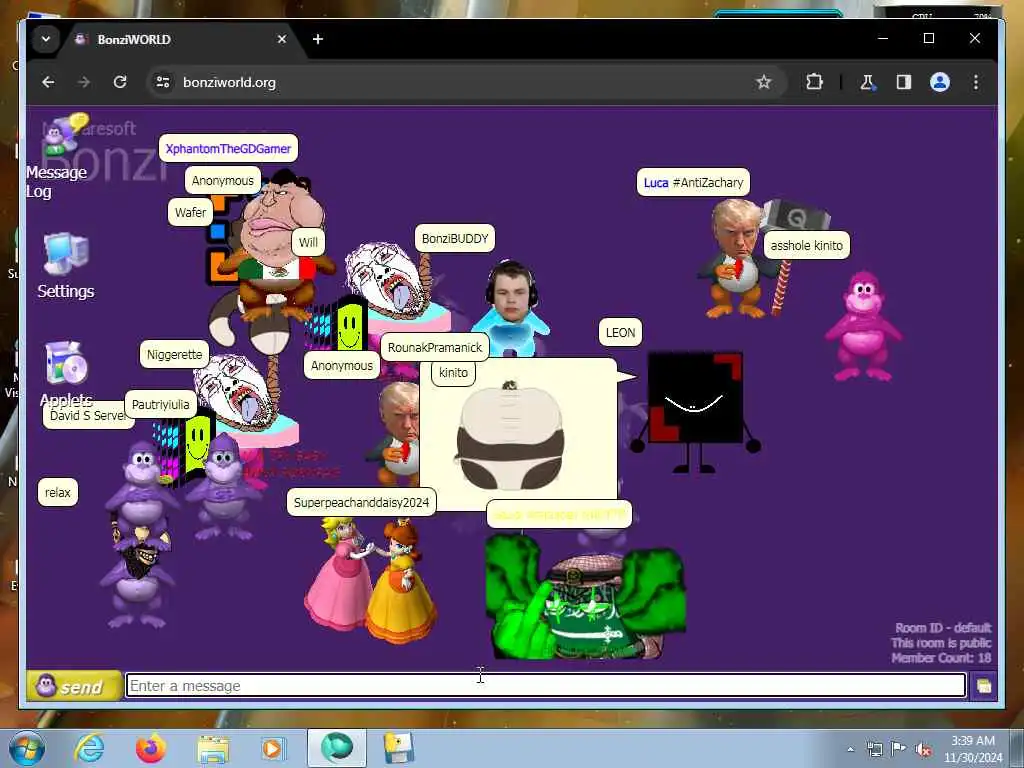Open the Windows Start orb

click(x=27, y=748)
